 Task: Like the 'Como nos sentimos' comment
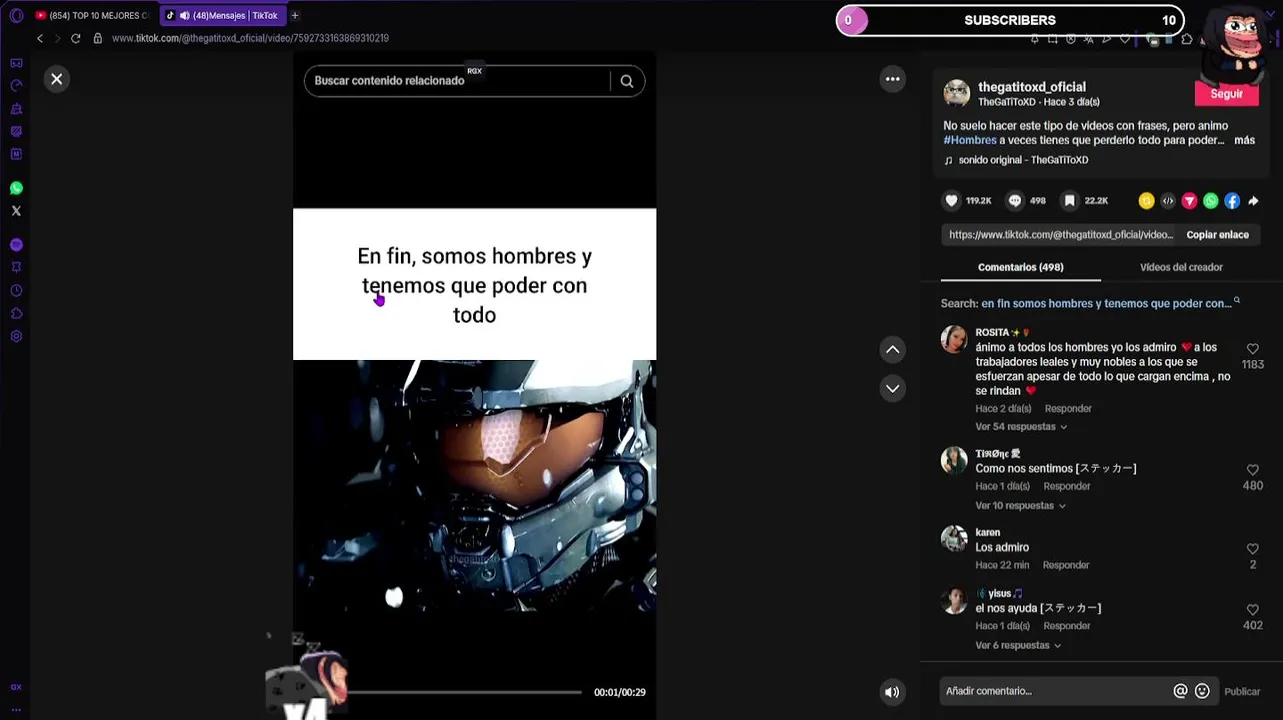(x=1252, y=470)
